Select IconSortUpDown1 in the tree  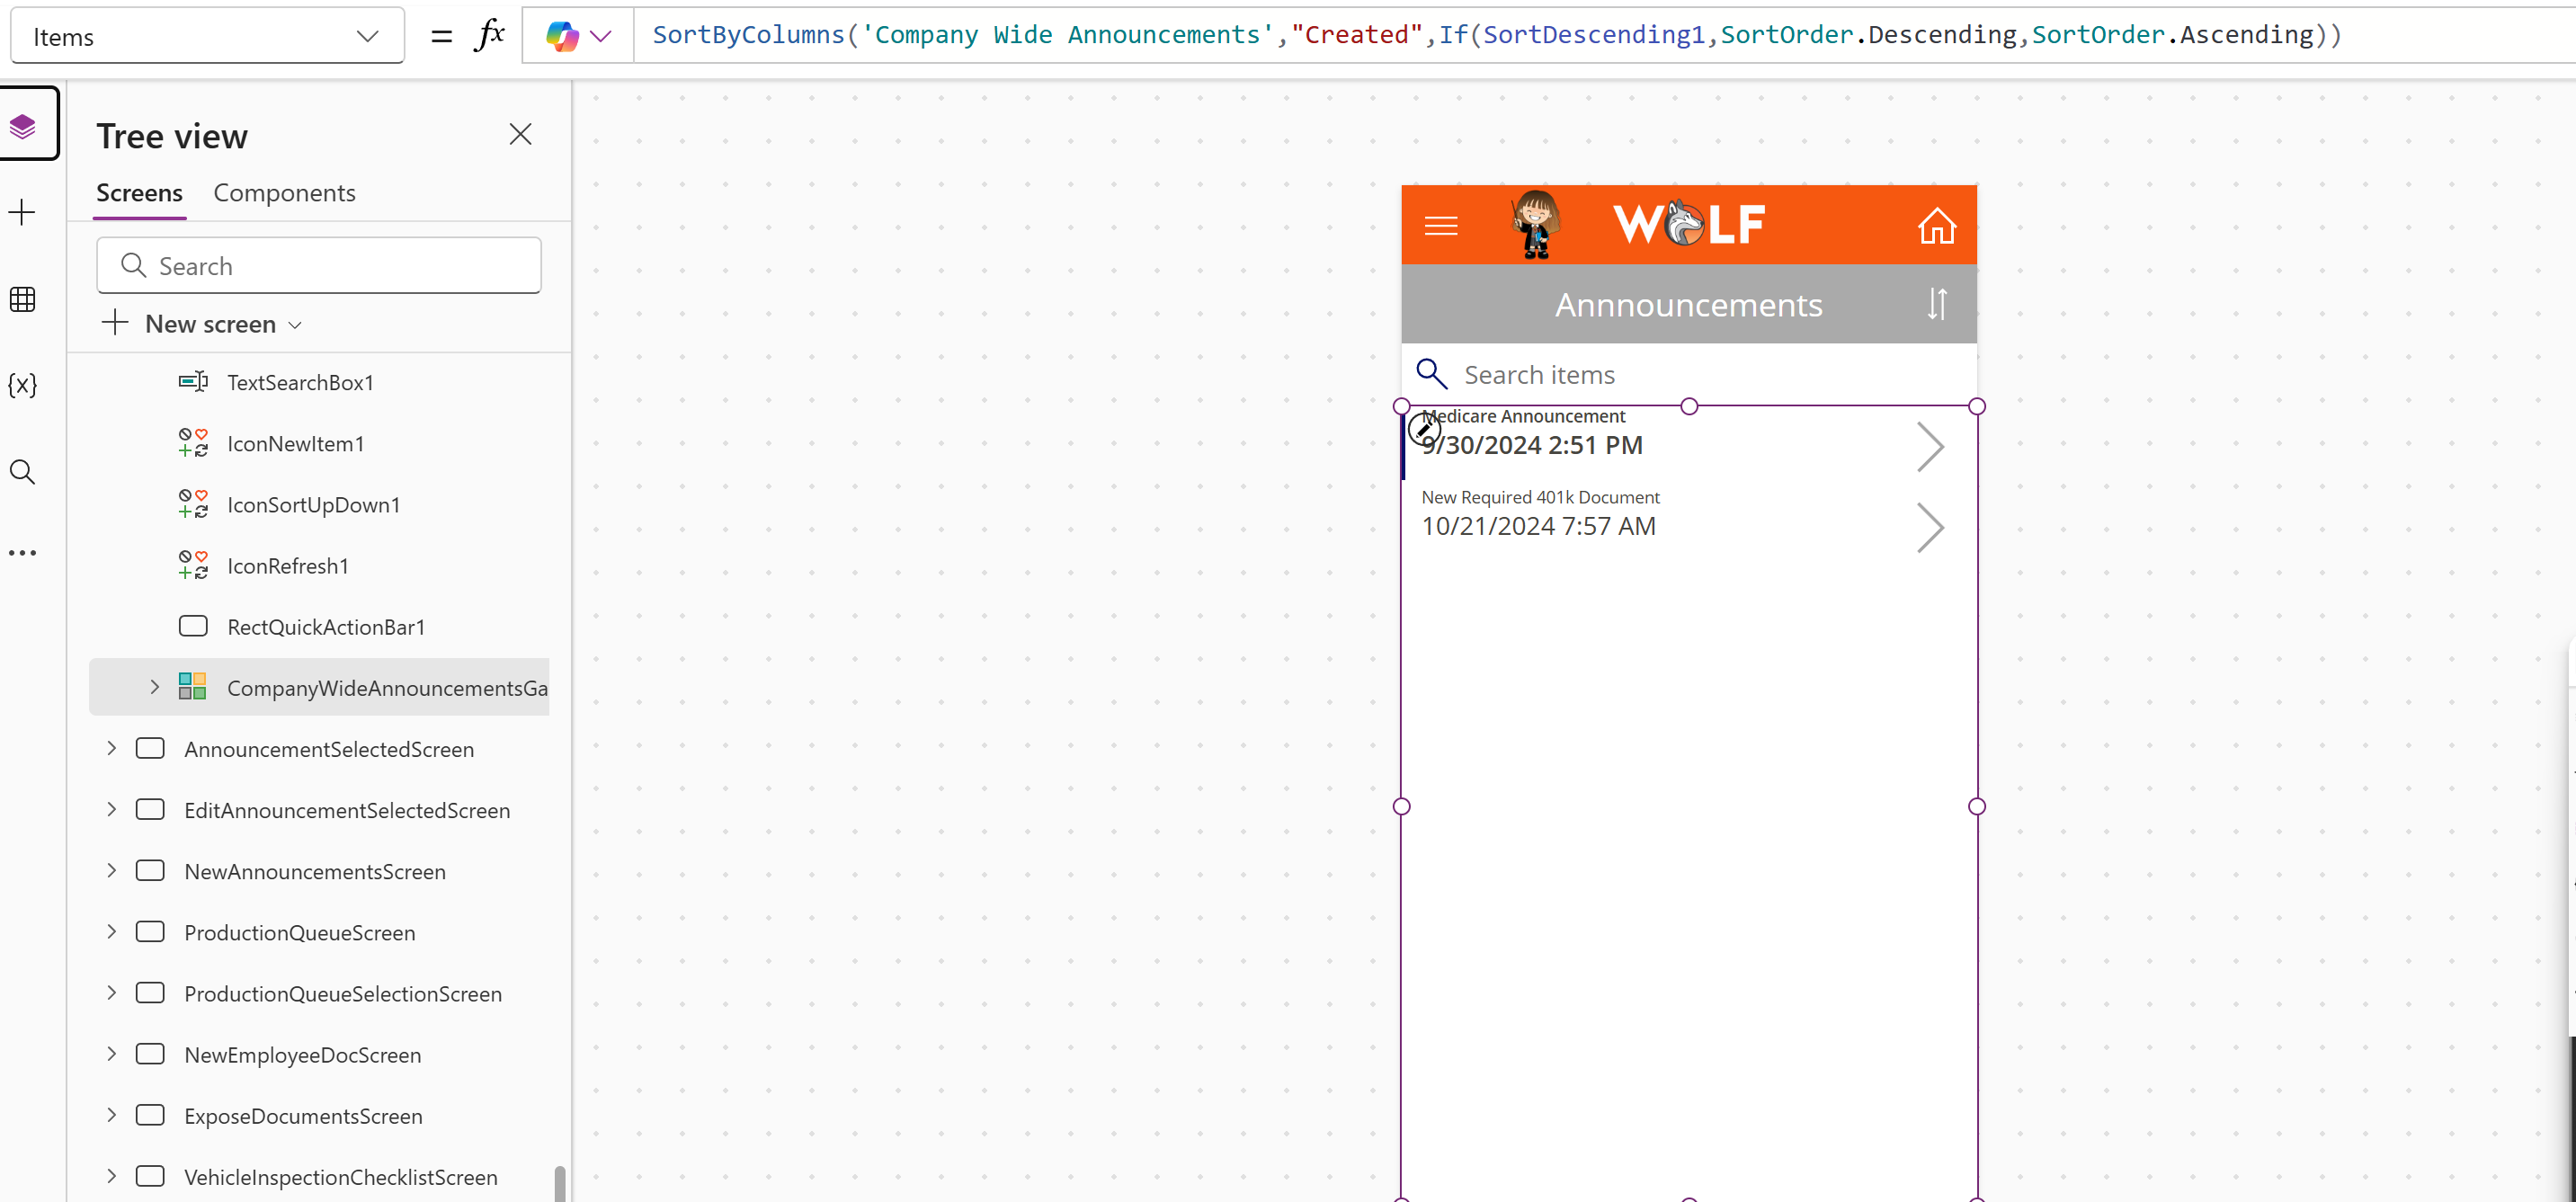tap(313, 505)
